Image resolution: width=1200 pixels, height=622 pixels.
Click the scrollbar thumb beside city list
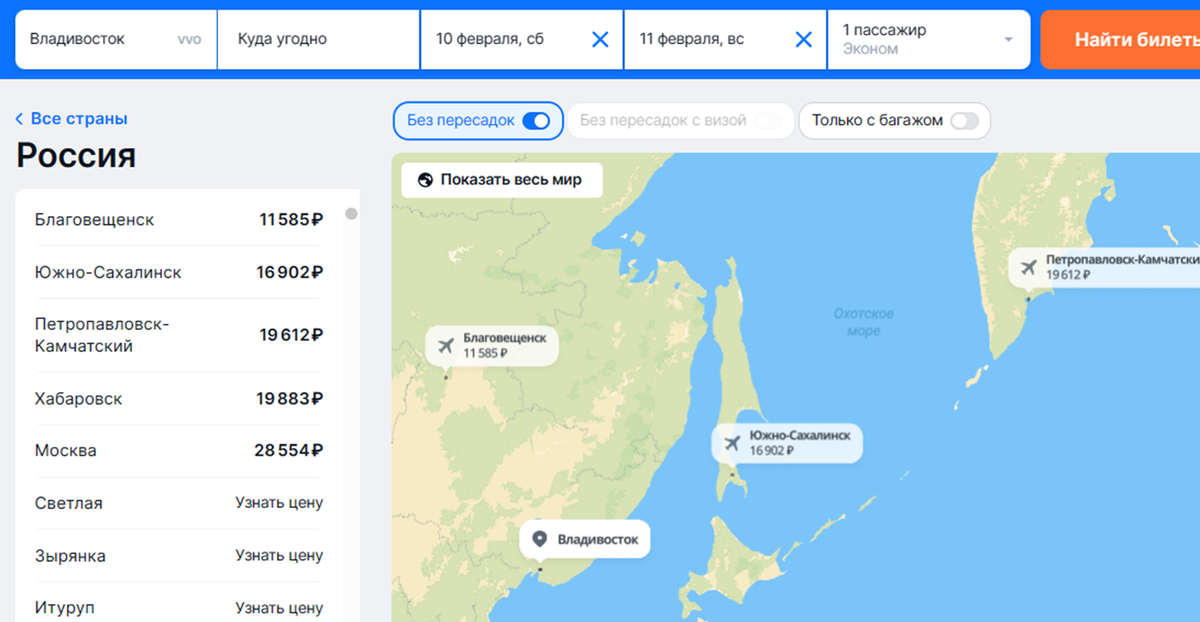[350, 214]
